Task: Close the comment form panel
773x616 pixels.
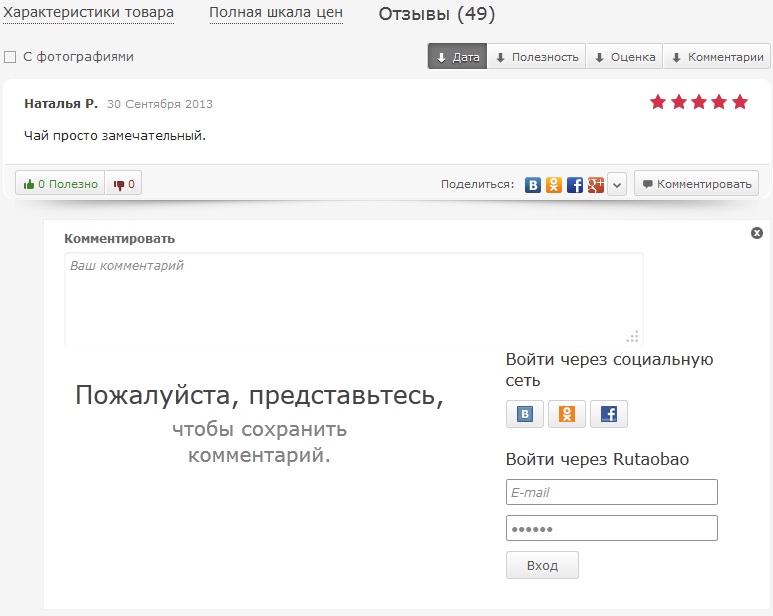Action: point(757,233)
